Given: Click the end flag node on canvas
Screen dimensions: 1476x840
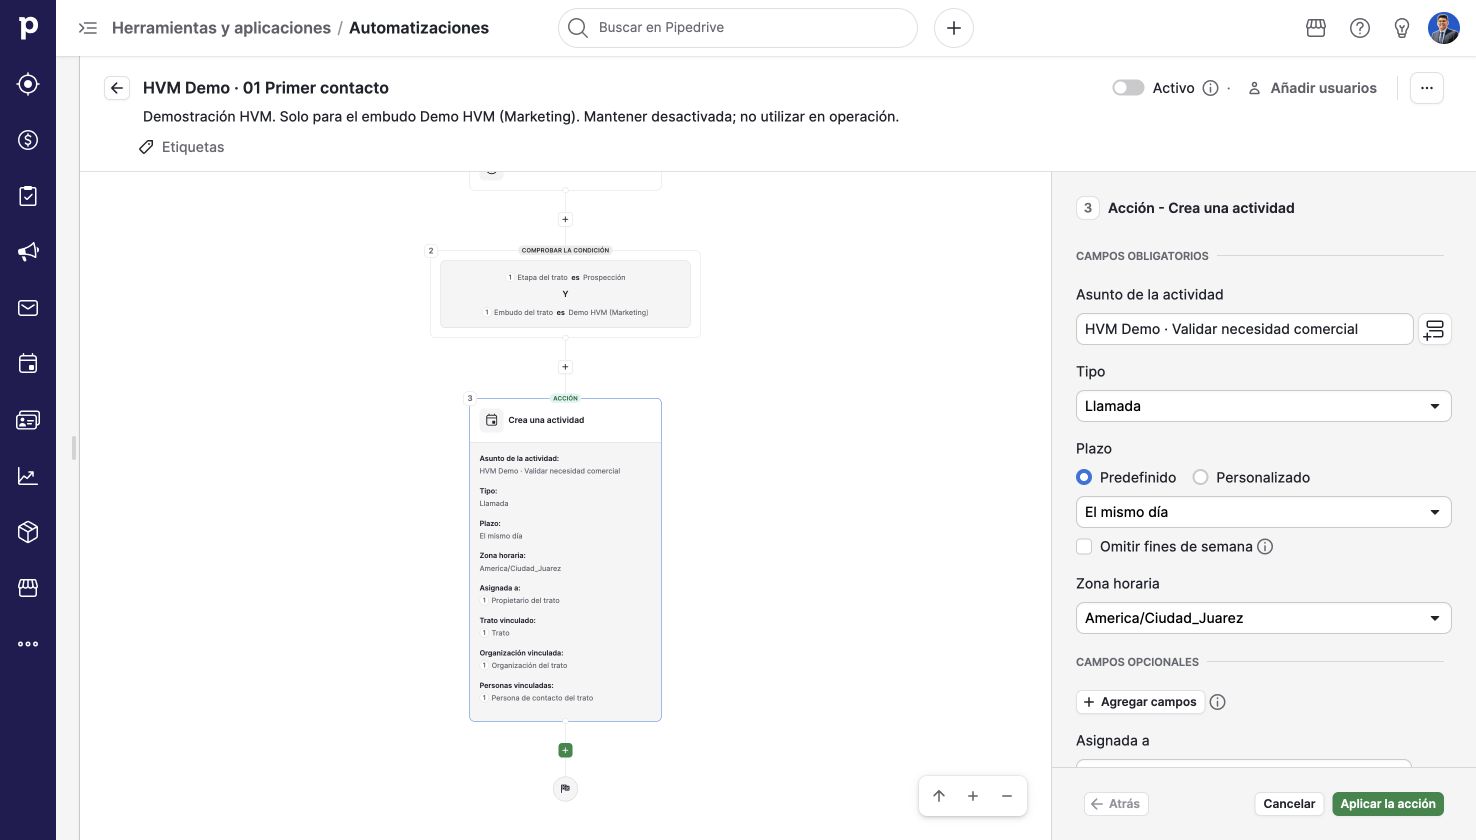Looking at the screenshot, I should click(565, 789).
